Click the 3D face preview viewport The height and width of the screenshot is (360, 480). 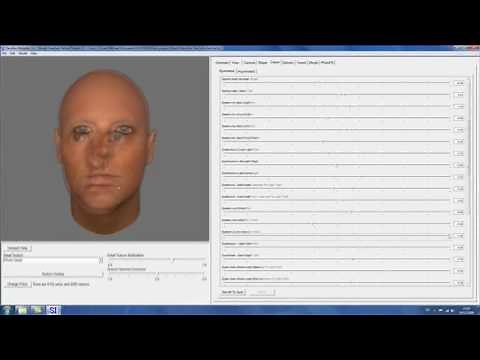click(x=105, y=149)
